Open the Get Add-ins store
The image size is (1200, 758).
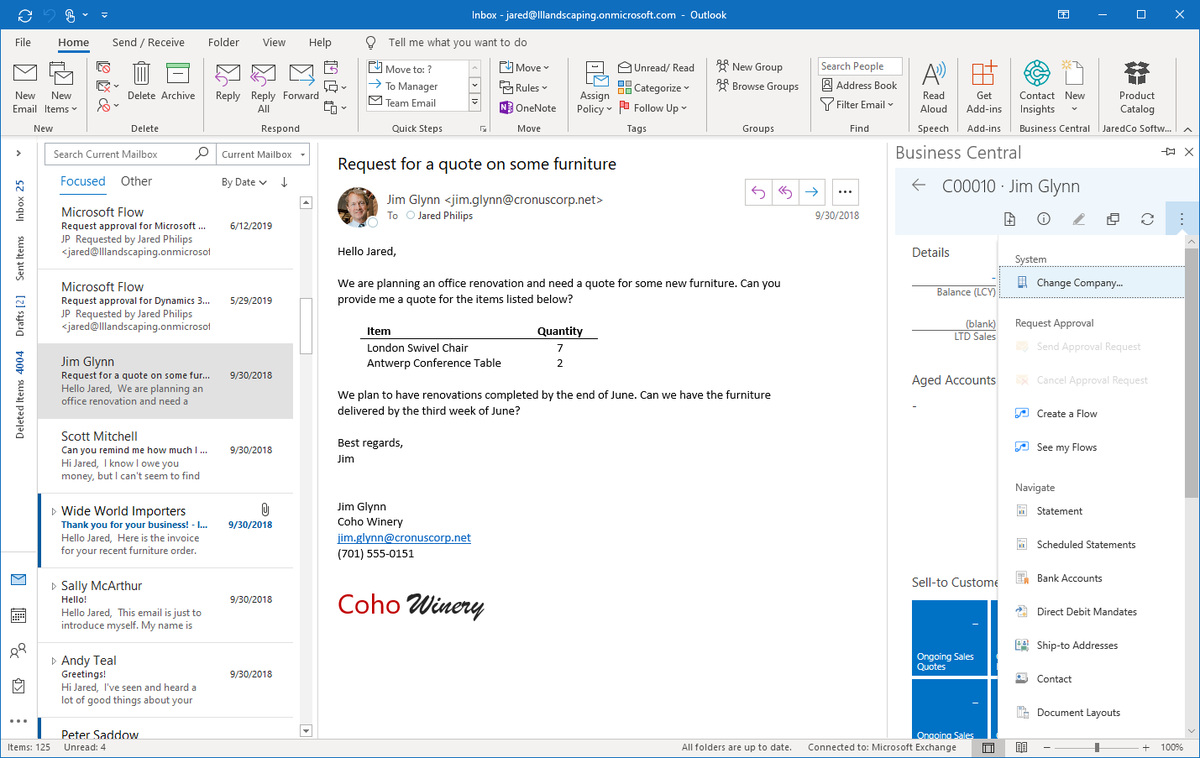pos(984,88)
